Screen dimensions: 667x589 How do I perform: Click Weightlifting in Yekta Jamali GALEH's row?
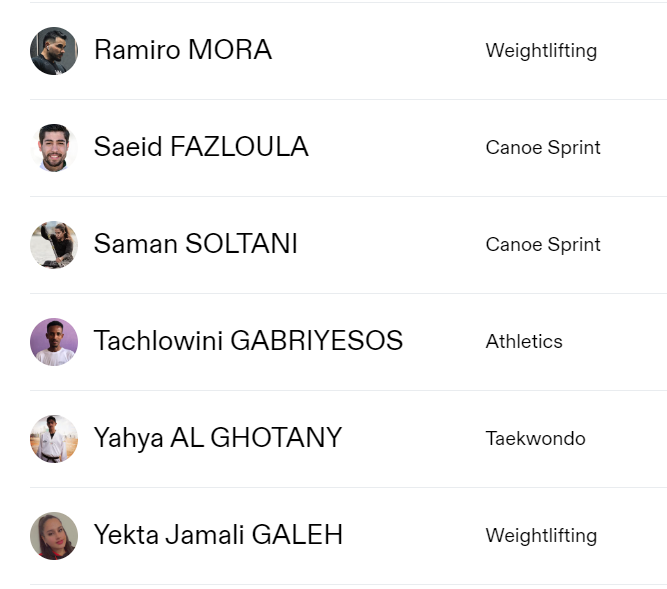[x=541, y=536]
